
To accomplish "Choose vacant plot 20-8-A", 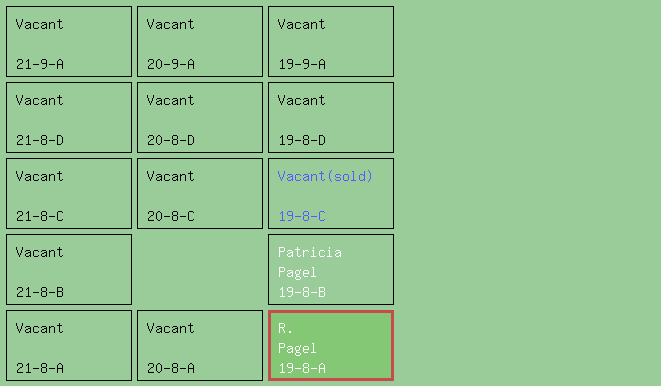I will pyautogui.click(x=200, y=346).
